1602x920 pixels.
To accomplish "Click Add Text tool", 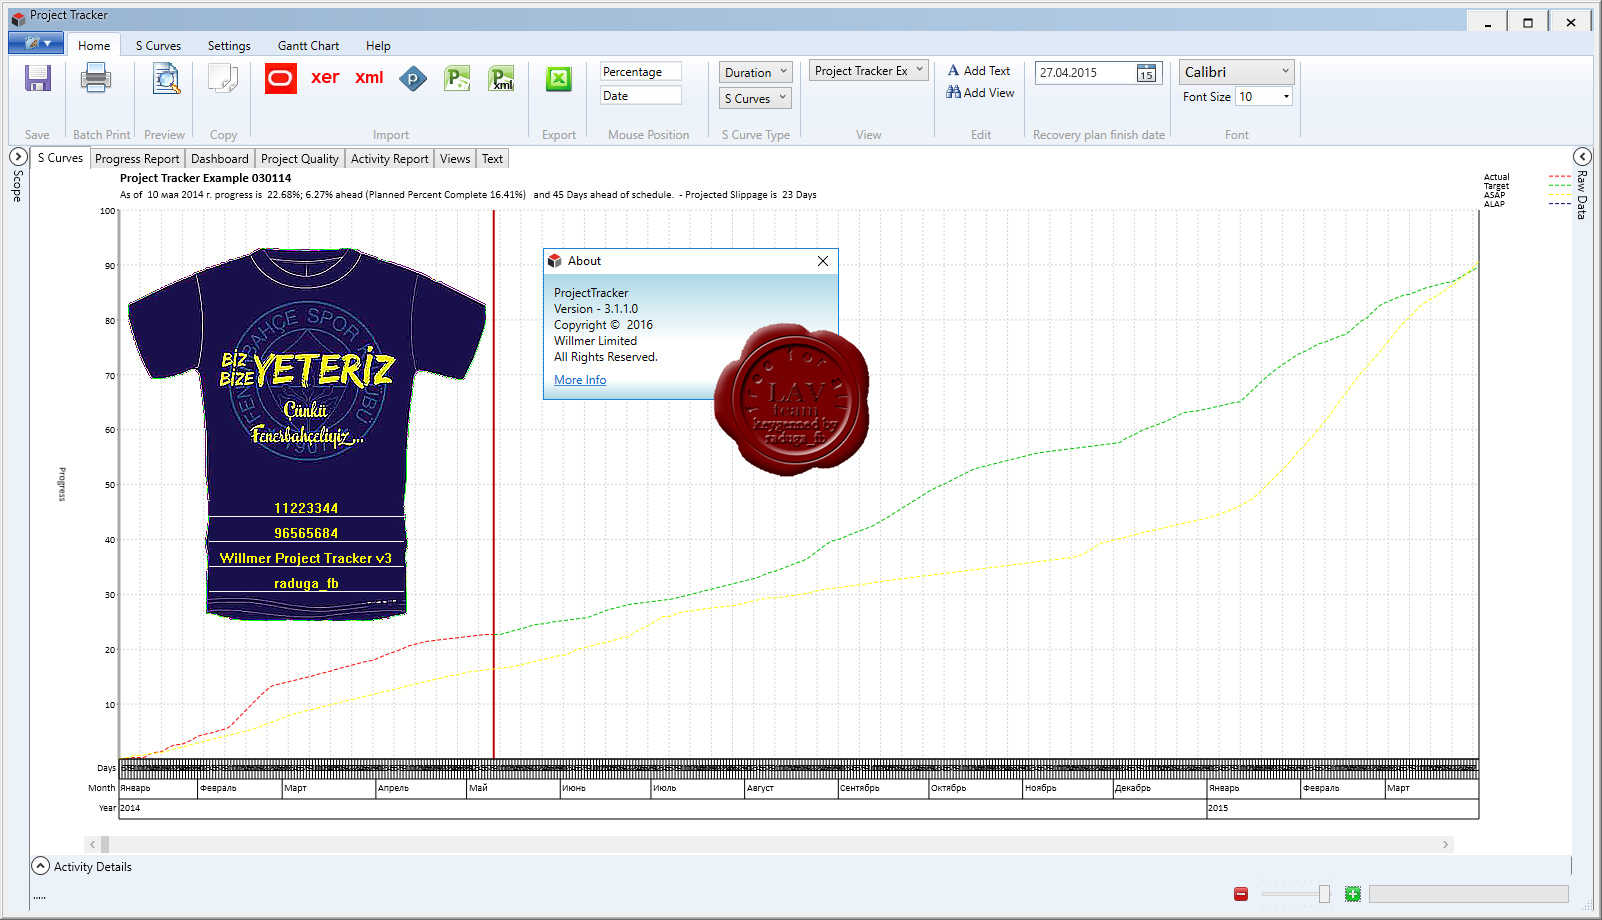I will point(979,70).
